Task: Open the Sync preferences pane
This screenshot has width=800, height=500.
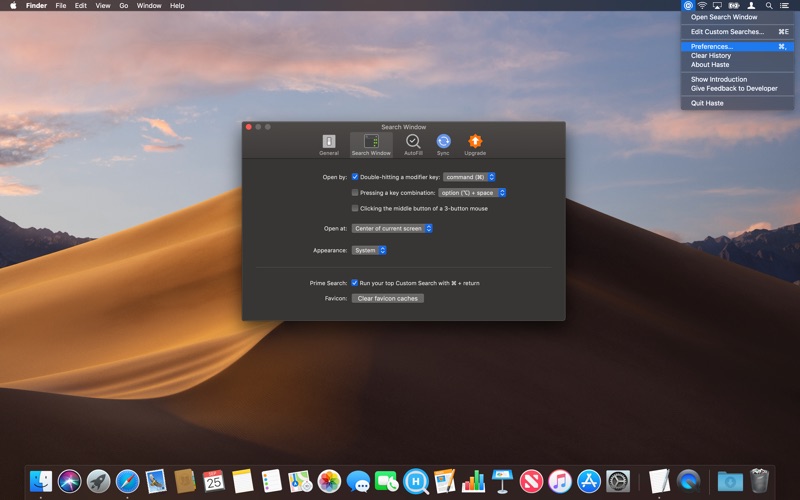Action: [443, 145]
